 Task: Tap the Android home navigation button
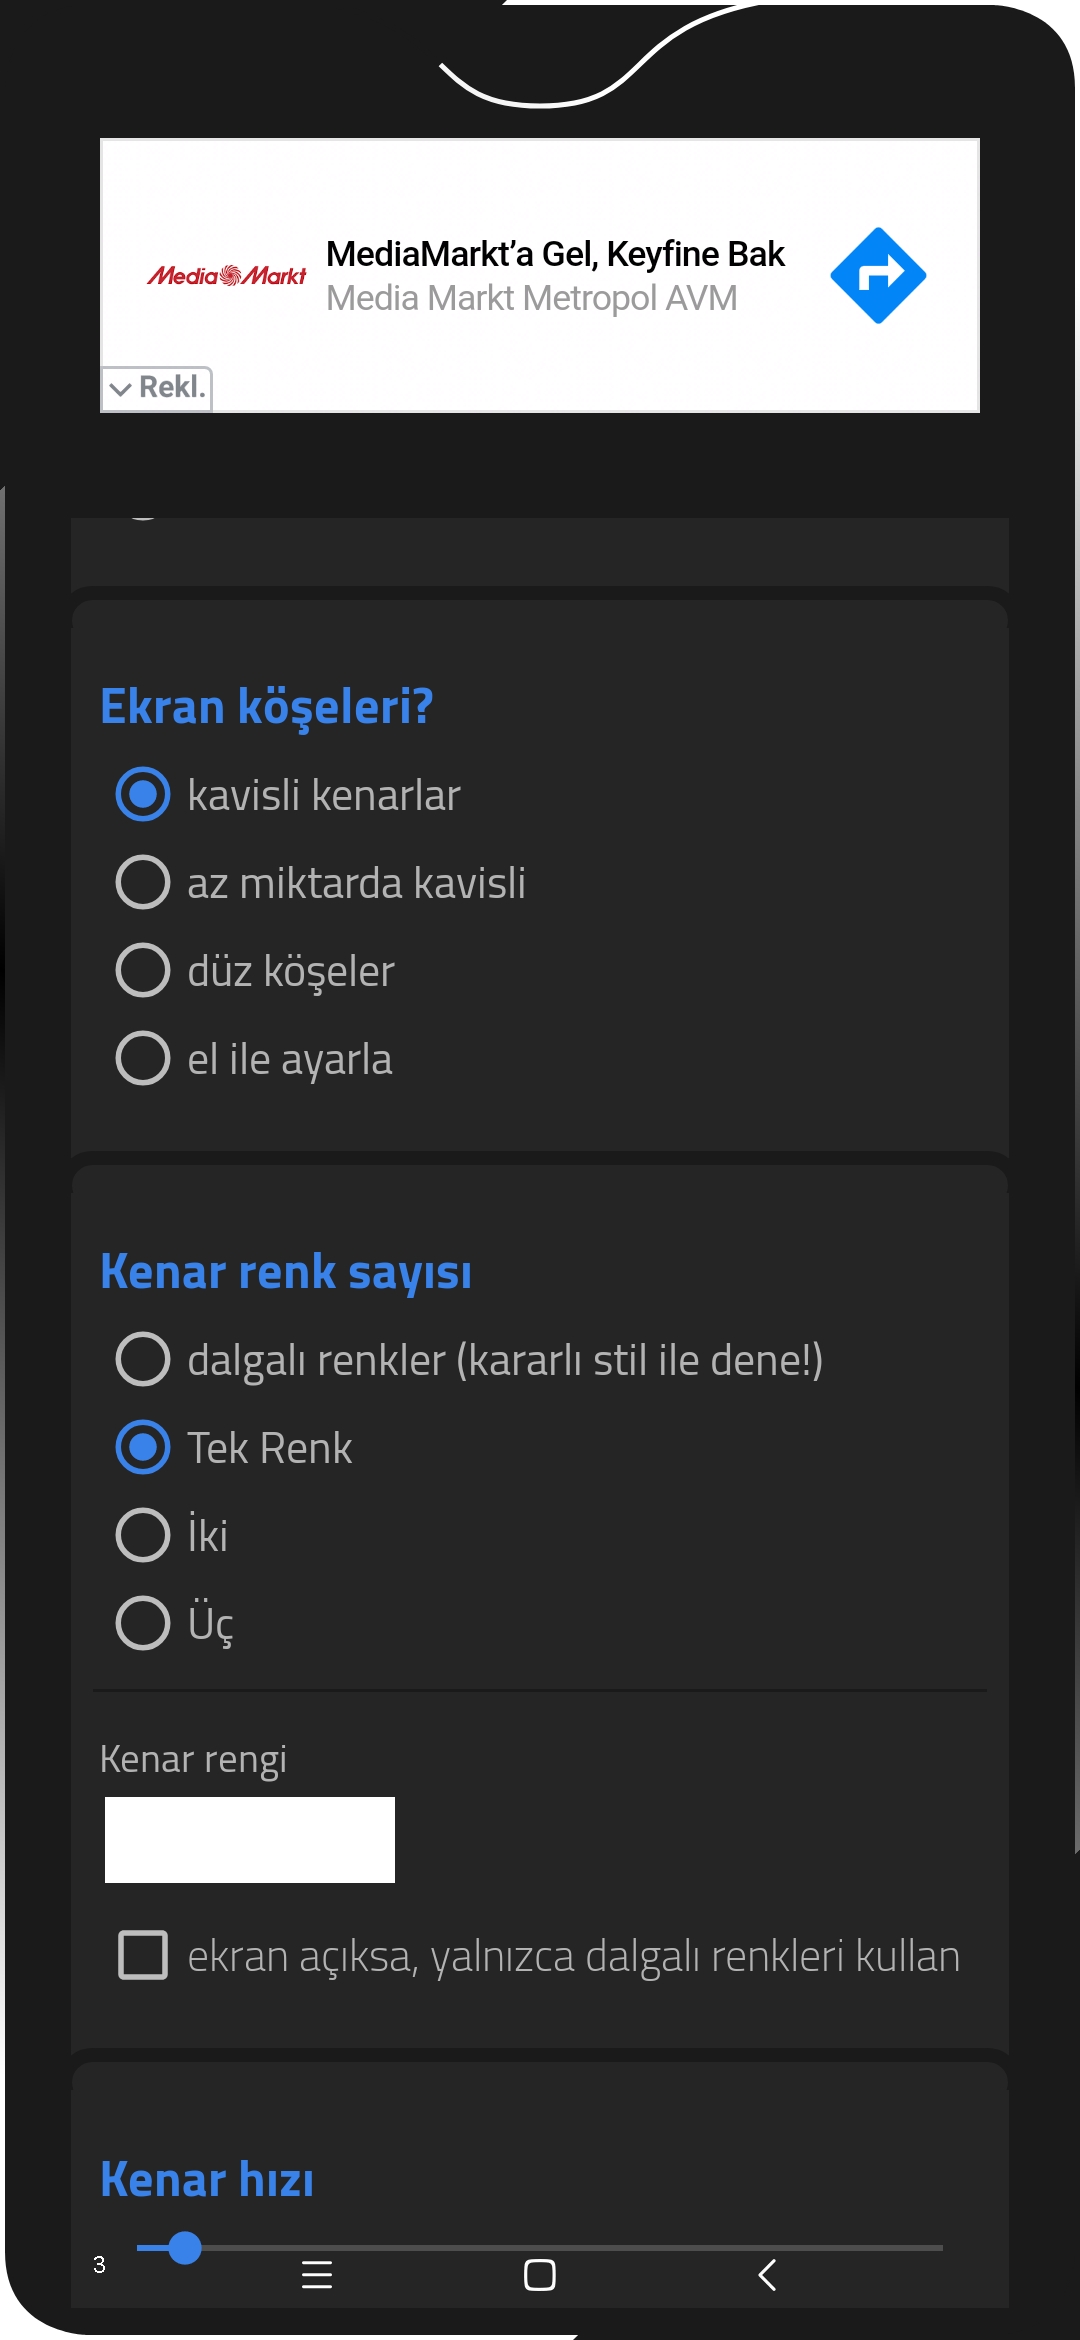540,2275
